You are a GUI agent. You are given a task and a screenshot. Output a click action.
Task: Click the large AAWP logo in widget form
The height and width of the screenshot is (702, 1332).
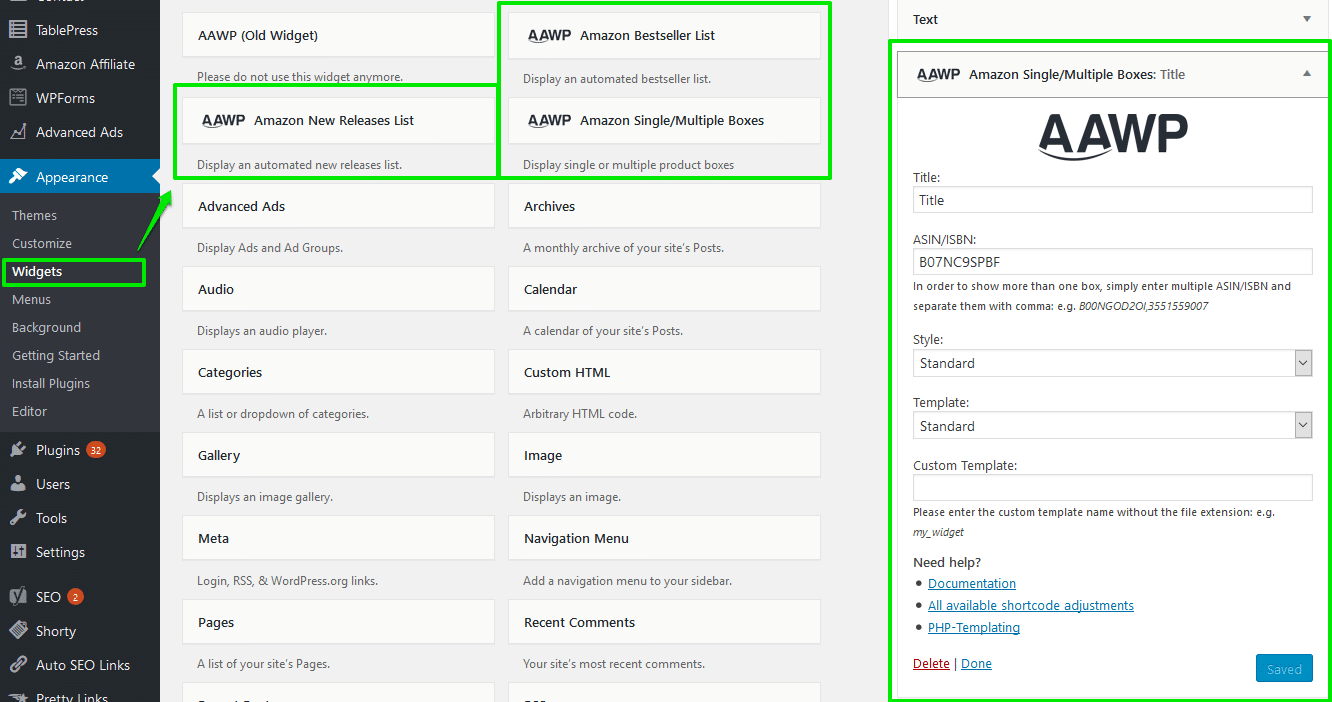pos(1113,136)
